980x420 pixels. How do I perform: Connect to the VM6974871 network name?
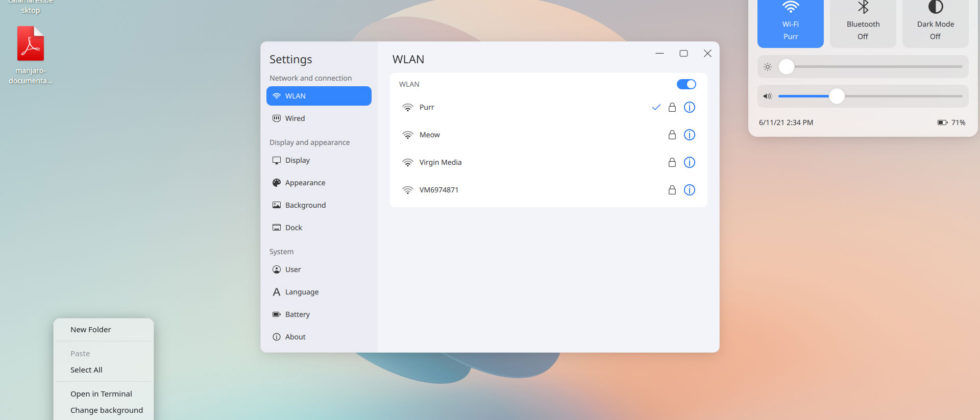pos(439,190)
